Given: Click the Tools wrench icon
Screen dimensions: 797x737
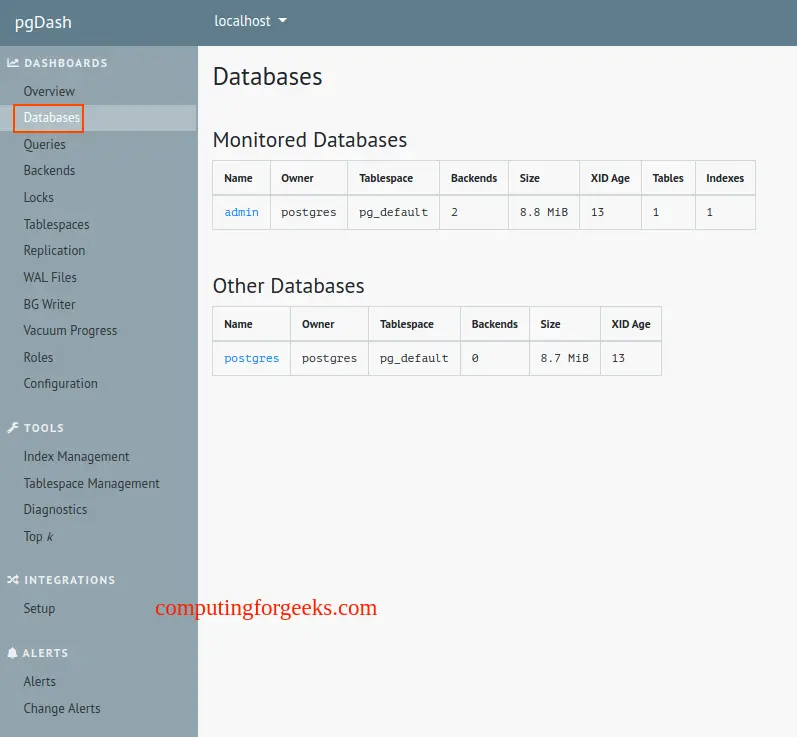Looking at the screenshot, I should click(x=13, y=428).
